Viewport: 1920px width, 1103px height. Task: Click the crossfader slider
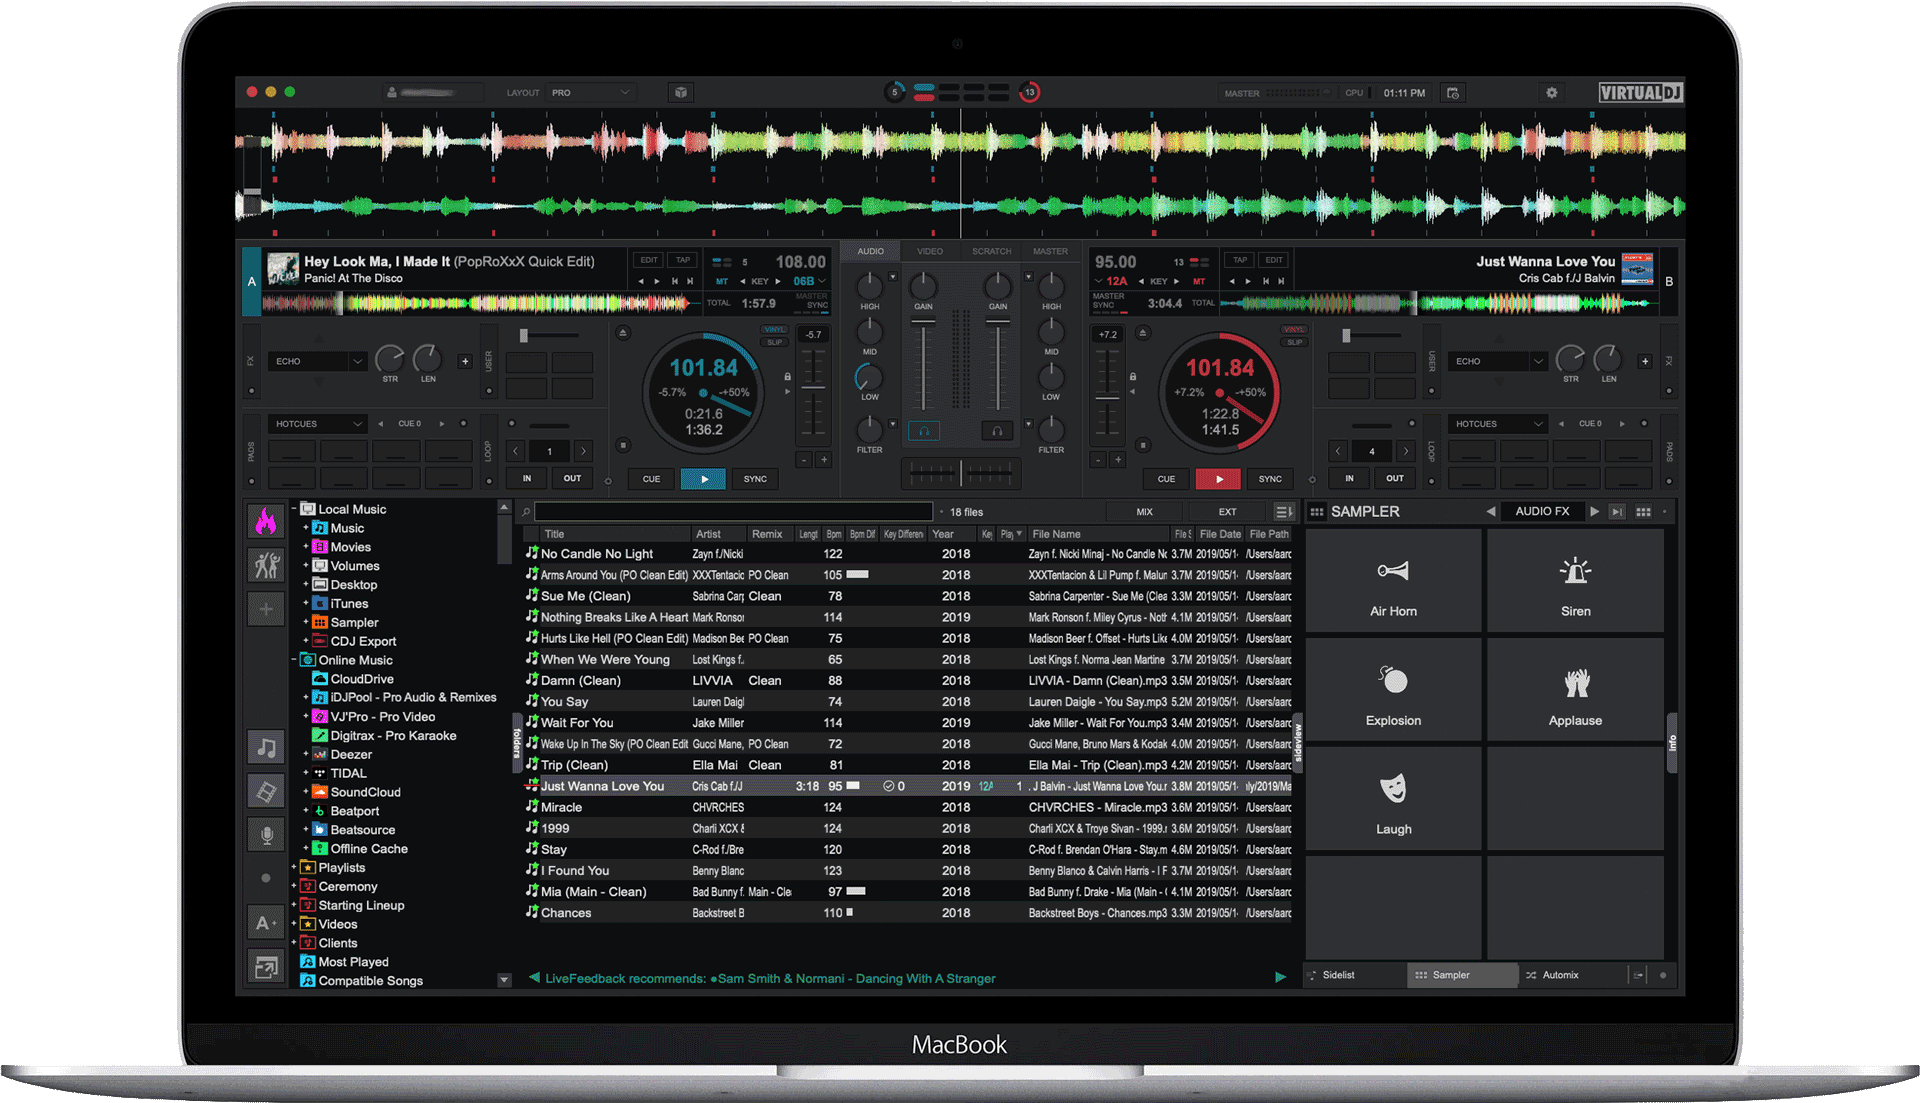coord(960,471)
